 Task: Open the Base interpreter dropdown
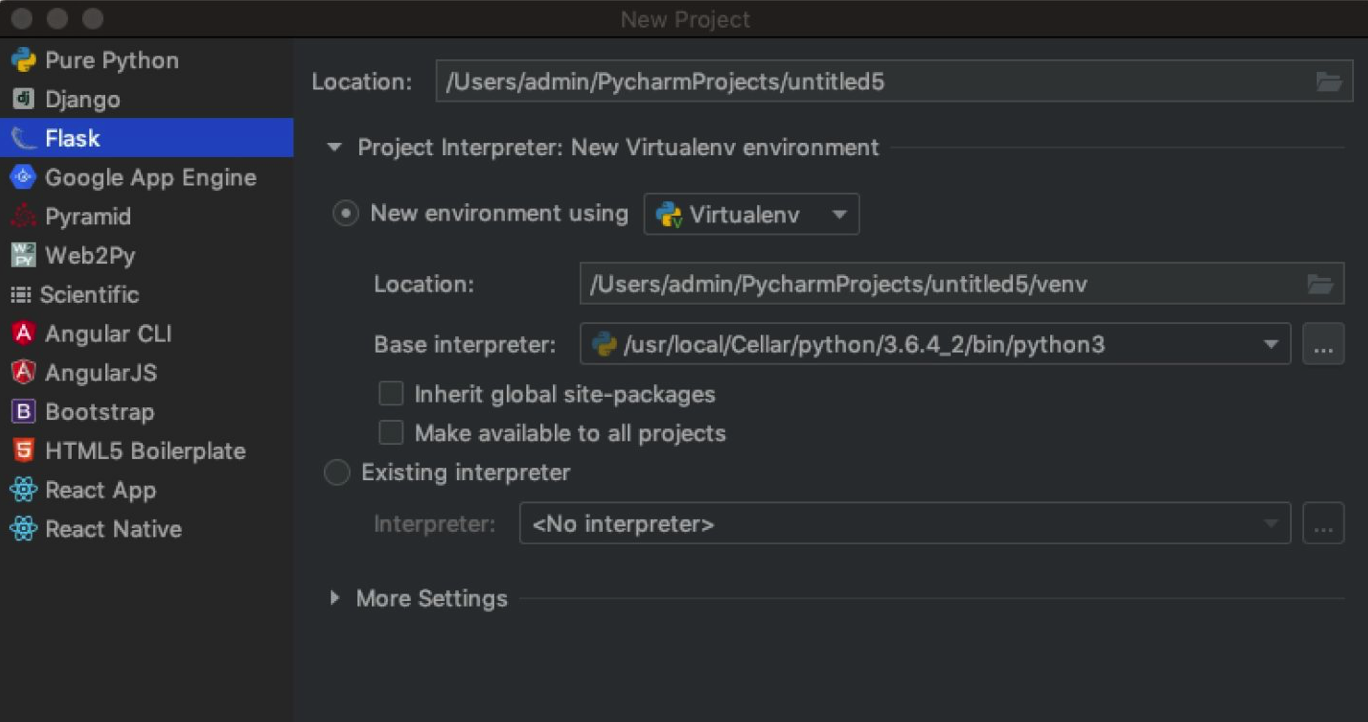[1270, 345]
